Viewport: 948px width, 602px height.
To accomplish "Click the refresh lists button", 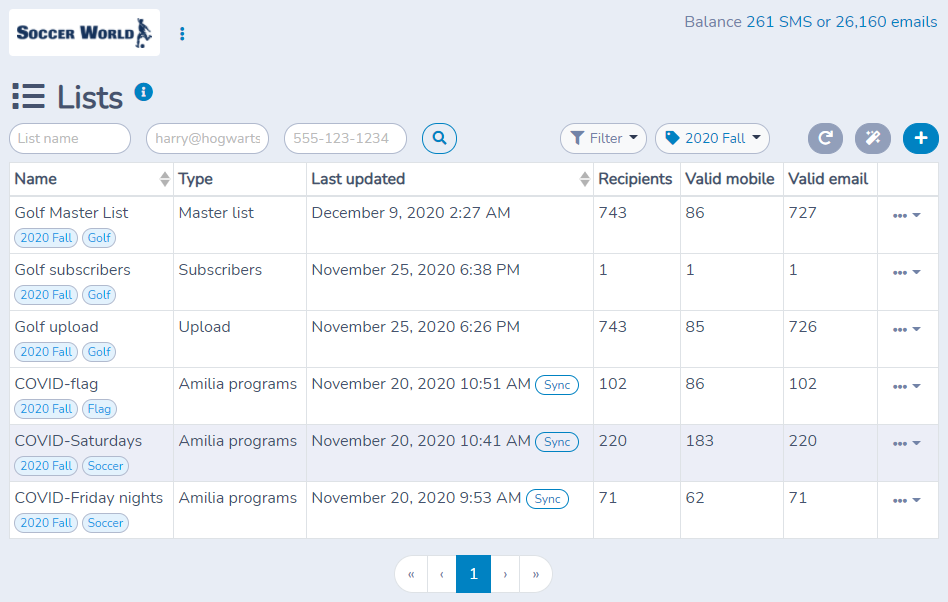I will (x=825, y=138).
